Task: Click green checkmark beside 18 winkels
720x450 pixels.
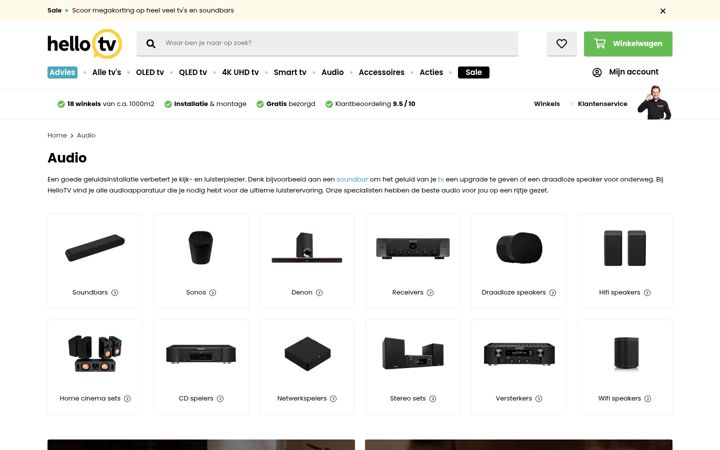Action: tap(61, 104)
